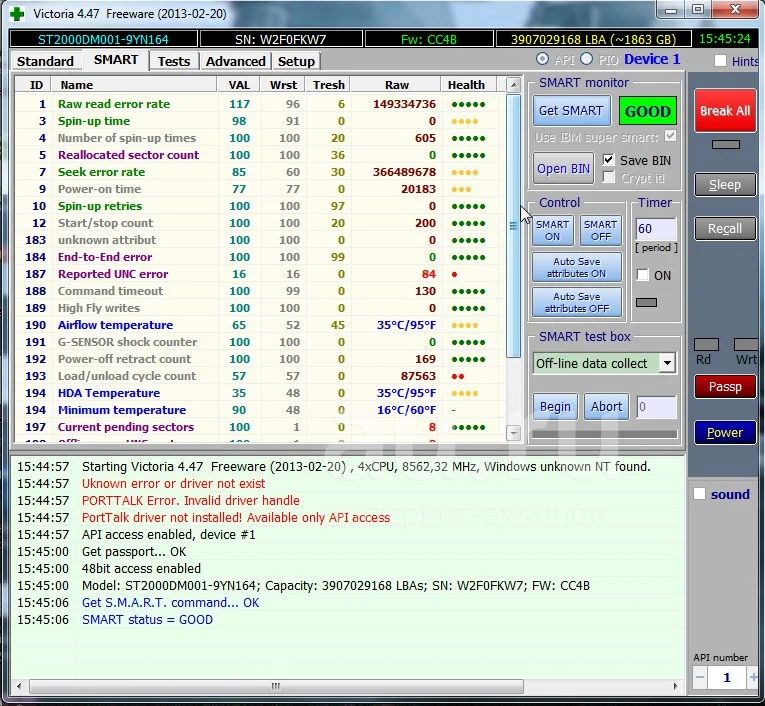This screenshot has height=706, width=765.
Task: Click the blue Power button
Action: (725, 432)
